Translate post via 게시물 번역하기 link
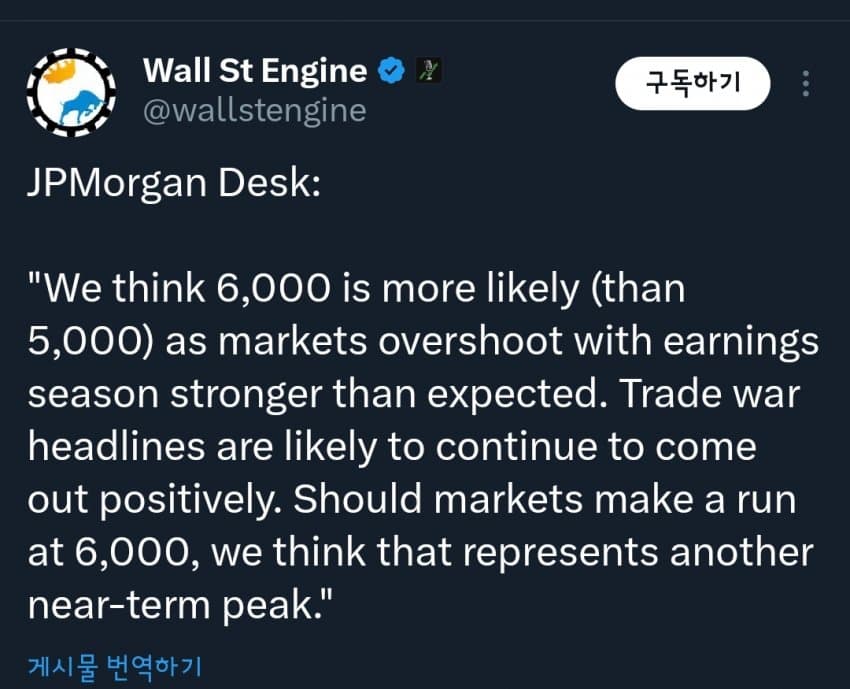The image size is (850, 689). pyautogui.click(x=115, y=666)
